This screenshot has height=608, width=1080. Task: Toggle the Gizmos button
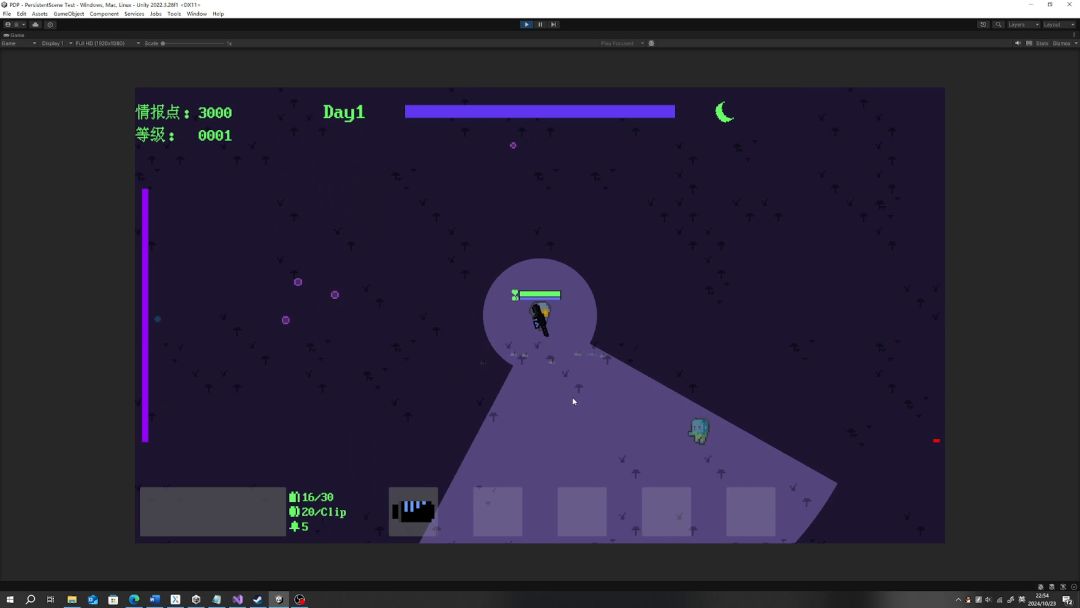(x=1063, y=43)
